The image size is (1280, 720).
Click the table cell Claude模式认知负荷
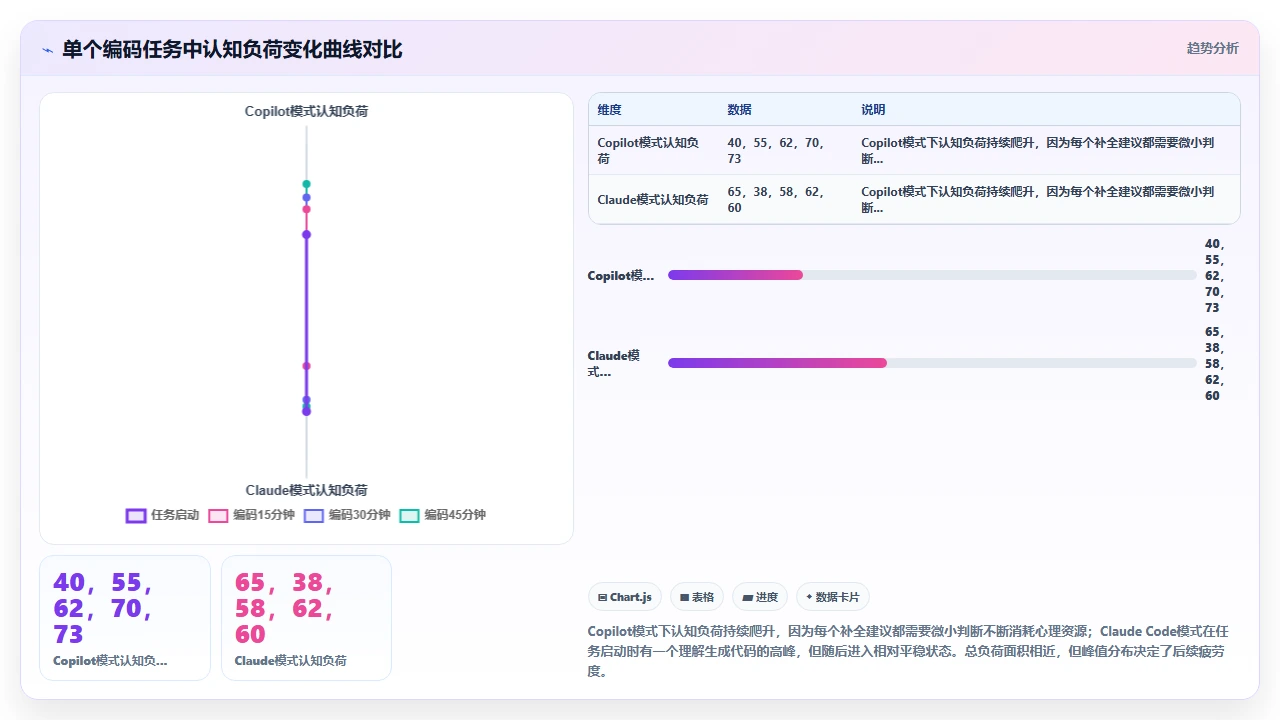pyautogui.click(x=653, y=200)
